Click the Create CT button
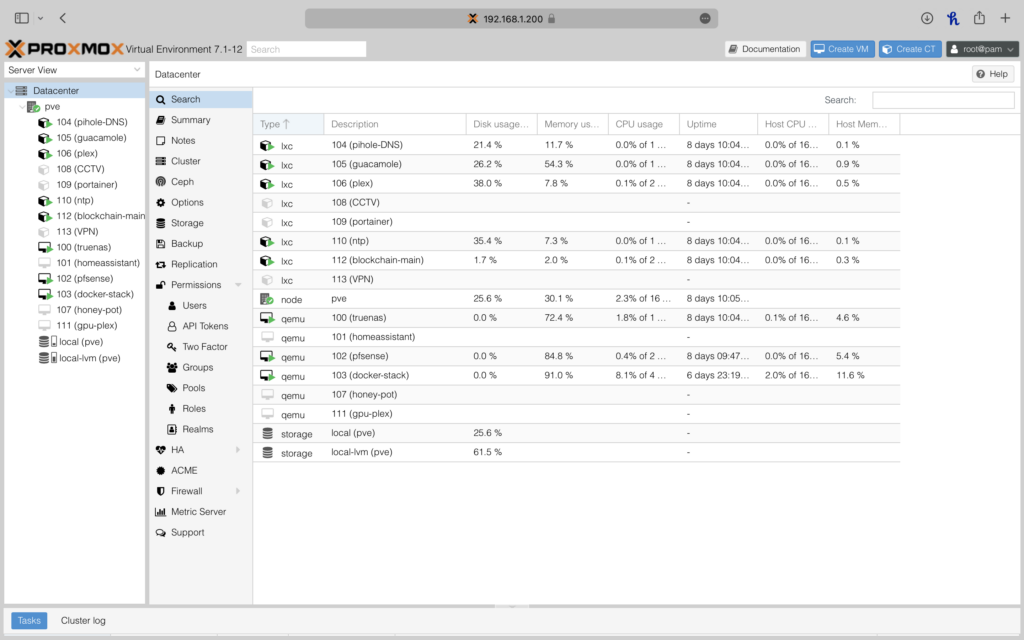This screenshot has width=1024, height=640. [x=910, y=49]
